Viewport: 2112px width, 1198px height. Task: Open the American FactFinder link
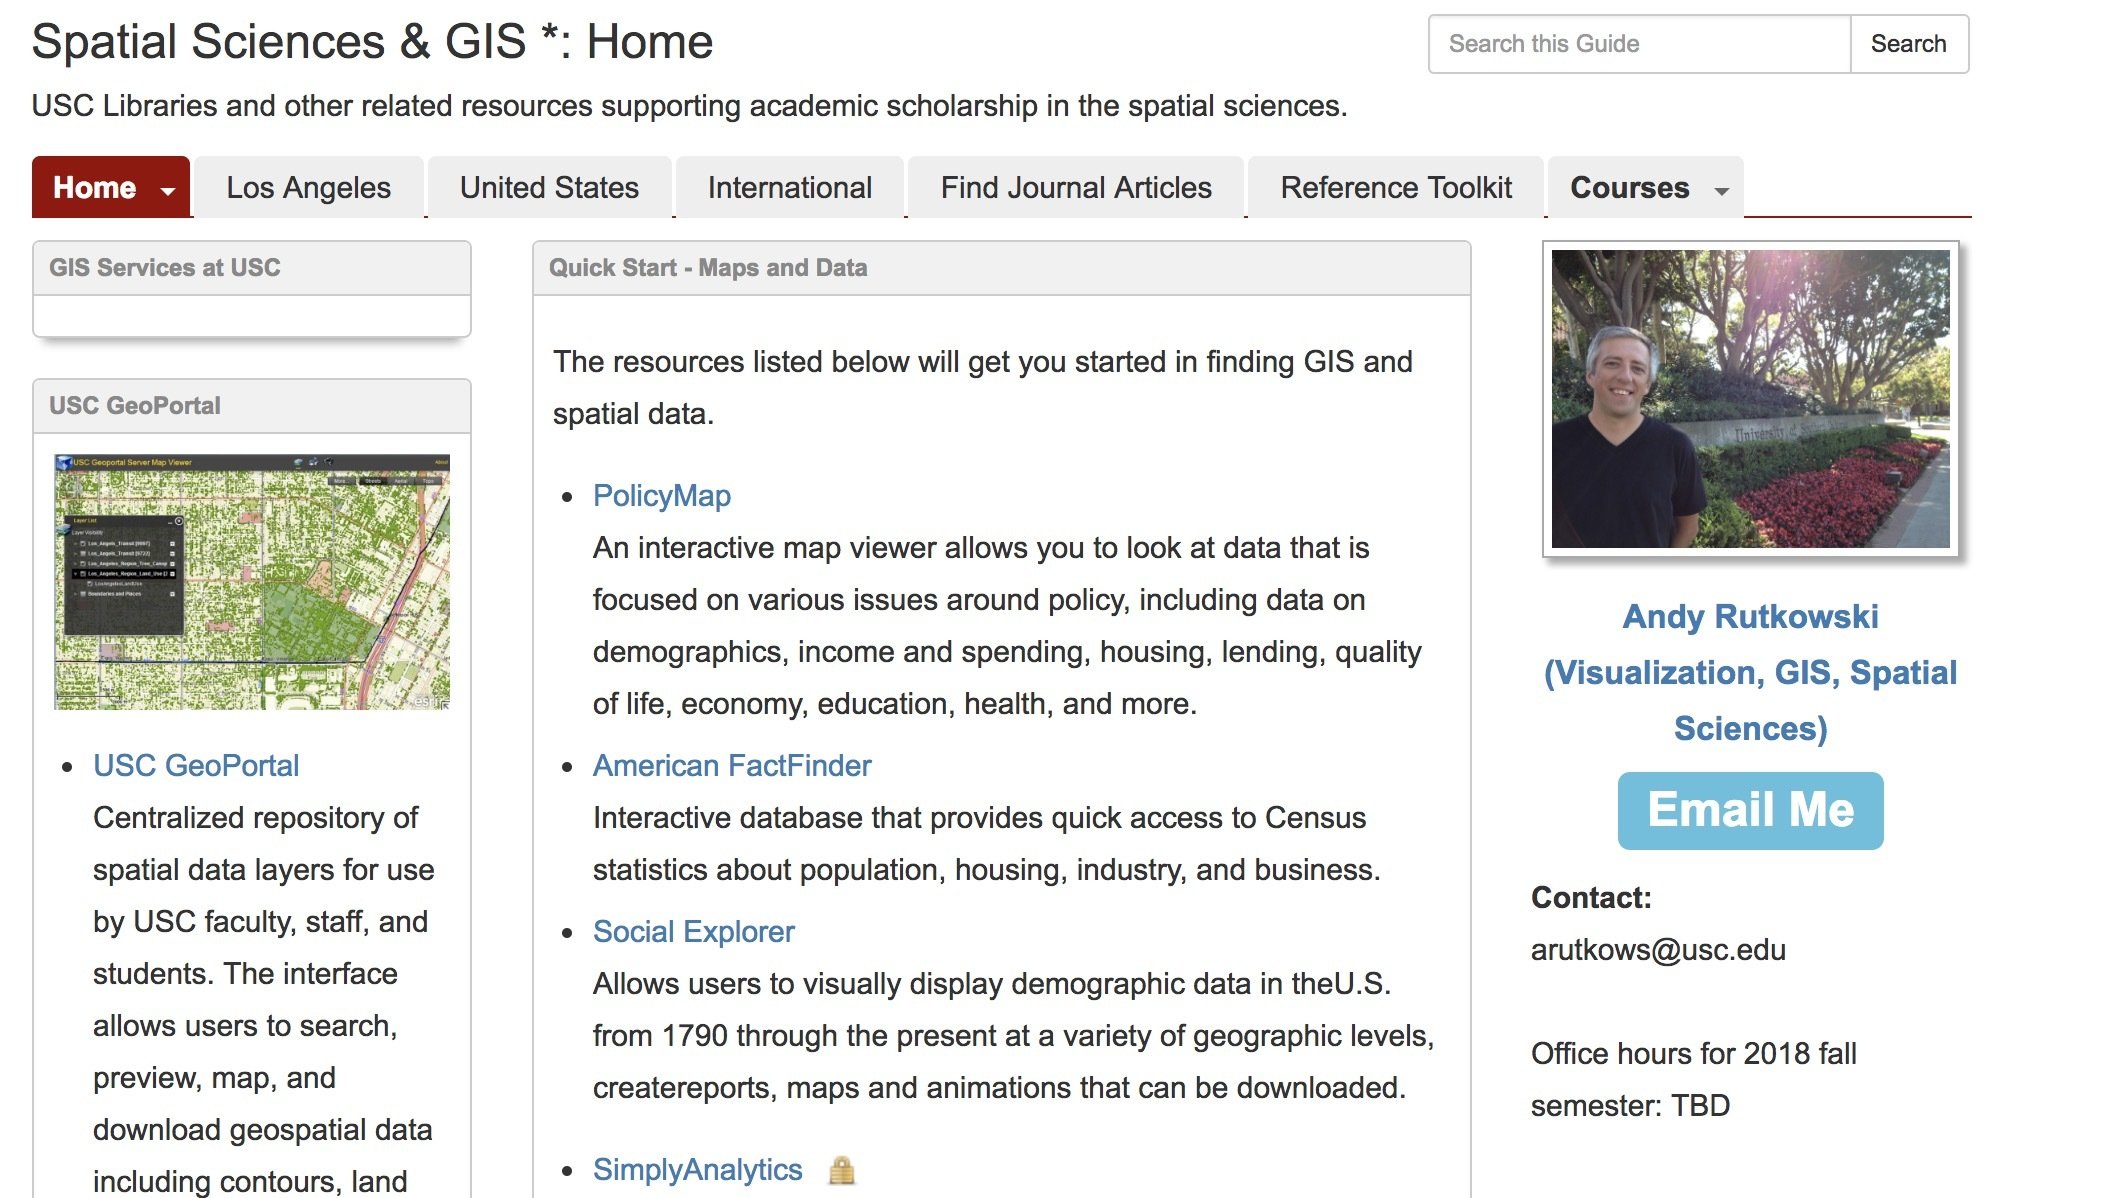tap(731, 766)
